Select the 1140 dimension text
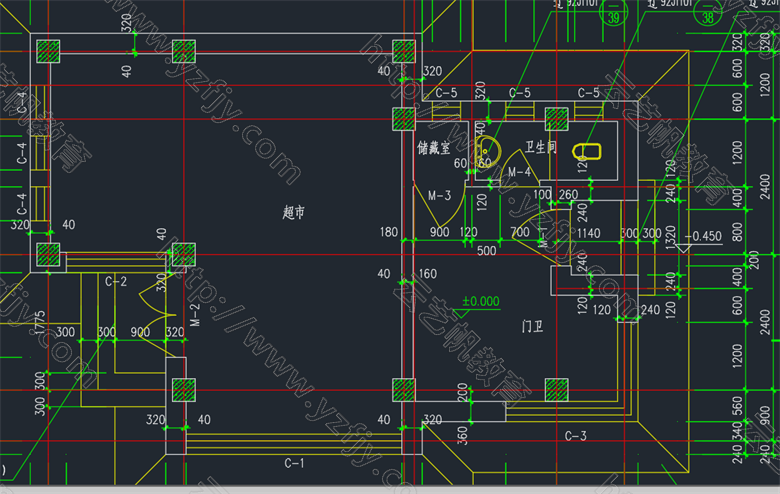The height and width of the screenshot is (494, 780). pos(588,233)
